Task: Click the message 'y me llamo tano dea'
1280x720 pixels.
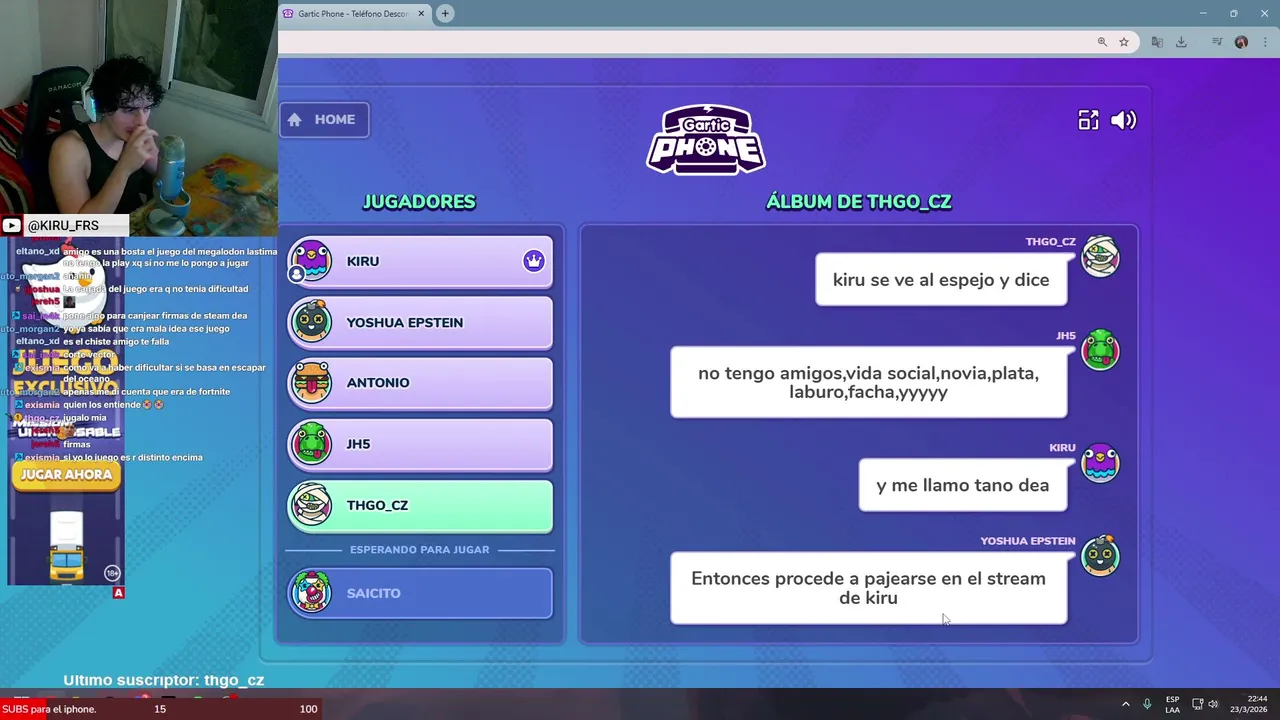Action: pyautogui.click(x=962, y=485)
